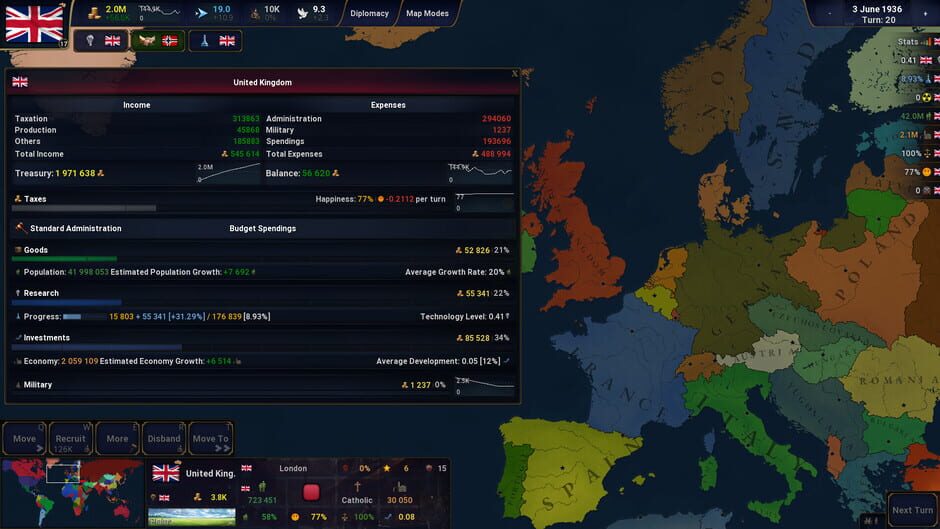Click the treasury history graph in panel
940x529 pixels.
tap(228, 173)
